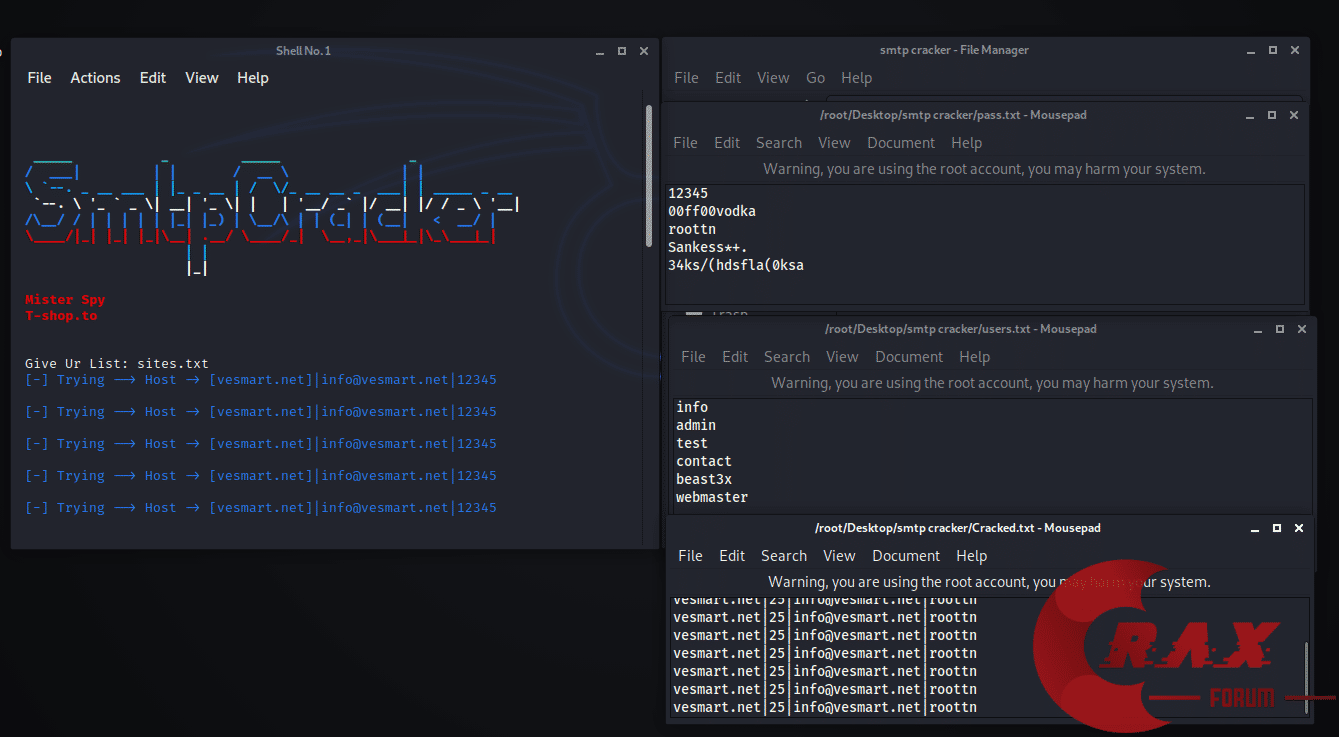This screenshot has width=1339, height=737.
Task: Open the terminal's Help menu
Action: 253,78
